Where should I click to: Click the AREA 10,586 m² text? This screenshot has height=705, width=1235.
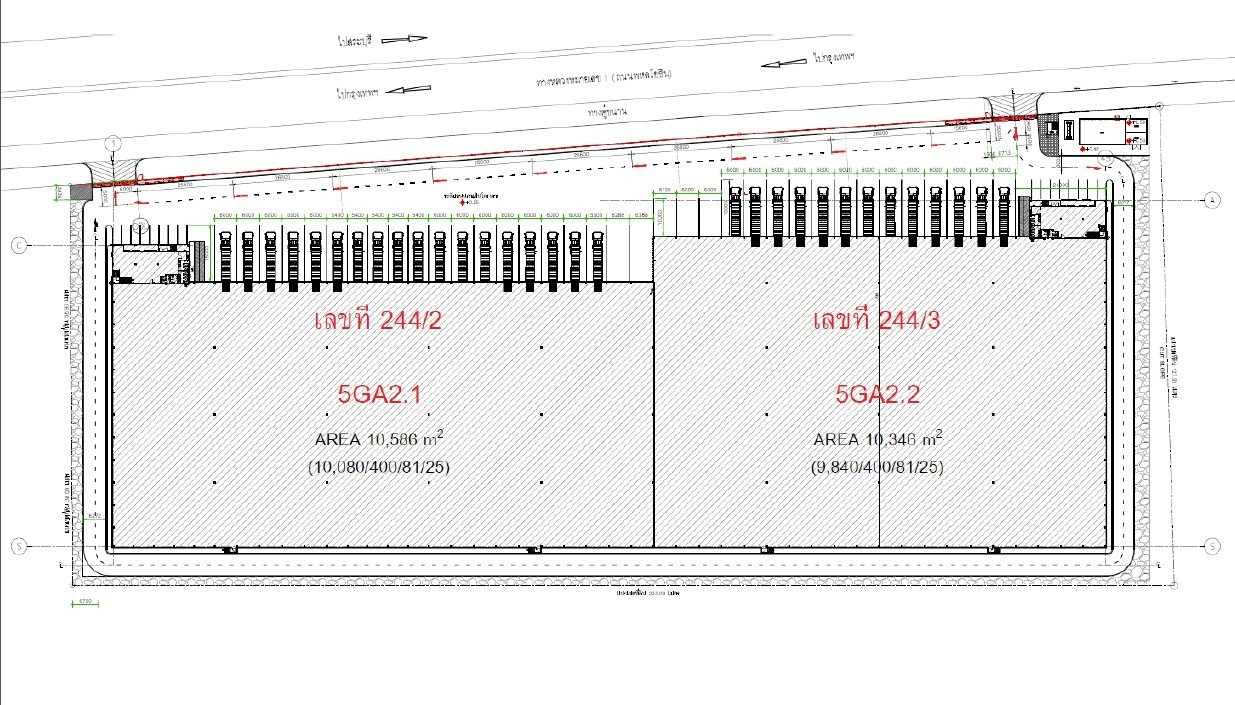coord(377,439)
